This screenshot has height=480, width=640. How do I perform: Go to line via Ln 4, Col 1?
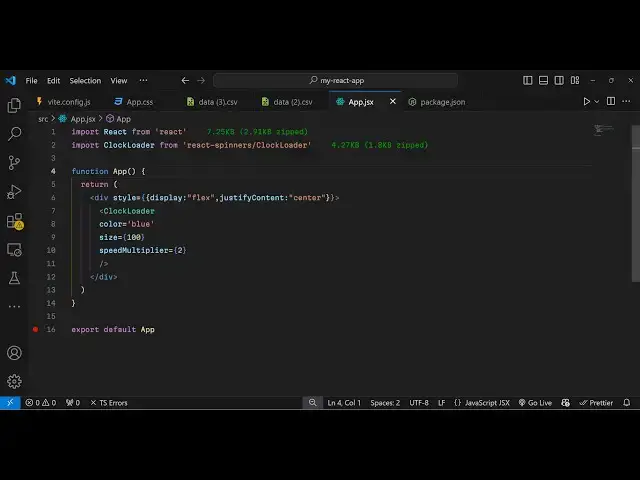[x=344, y=403]
